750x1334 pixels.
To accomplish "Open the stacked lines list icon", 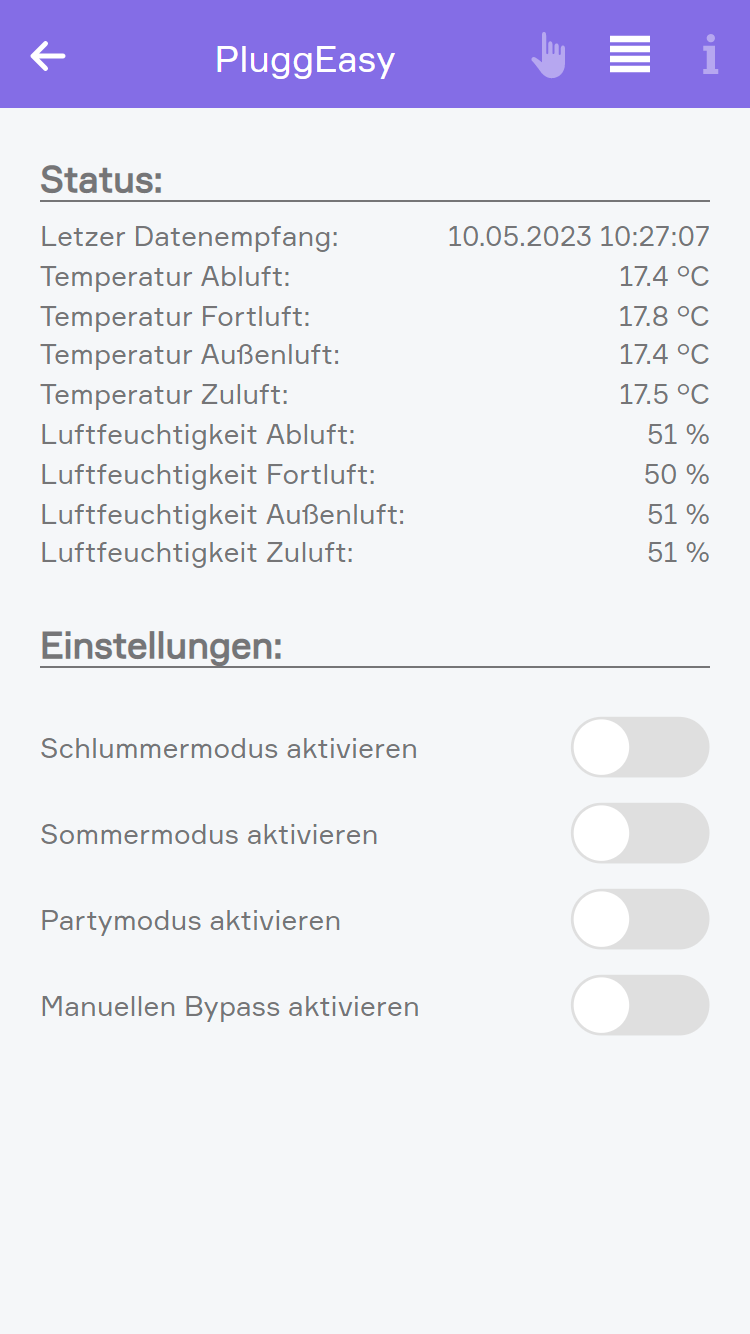I will [630, 55].
